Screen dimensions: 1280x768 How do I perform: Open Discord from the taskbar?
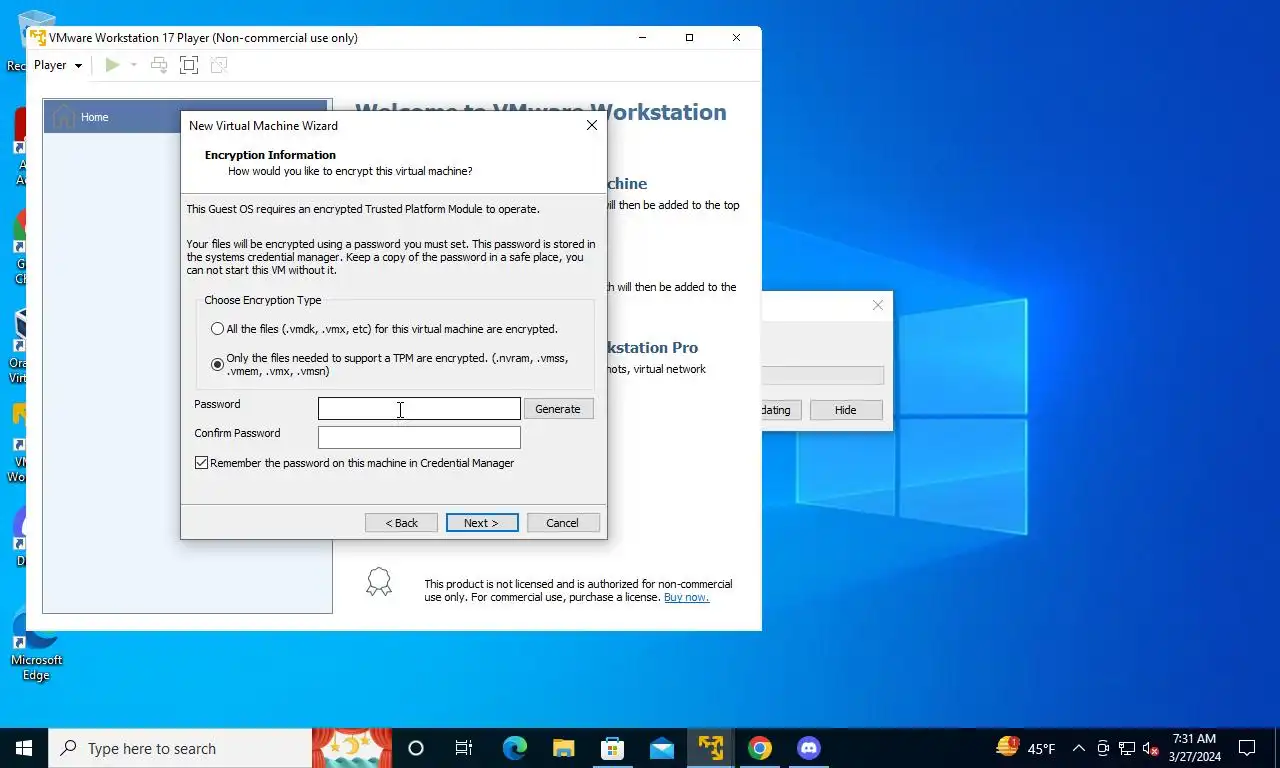(809, 748)
